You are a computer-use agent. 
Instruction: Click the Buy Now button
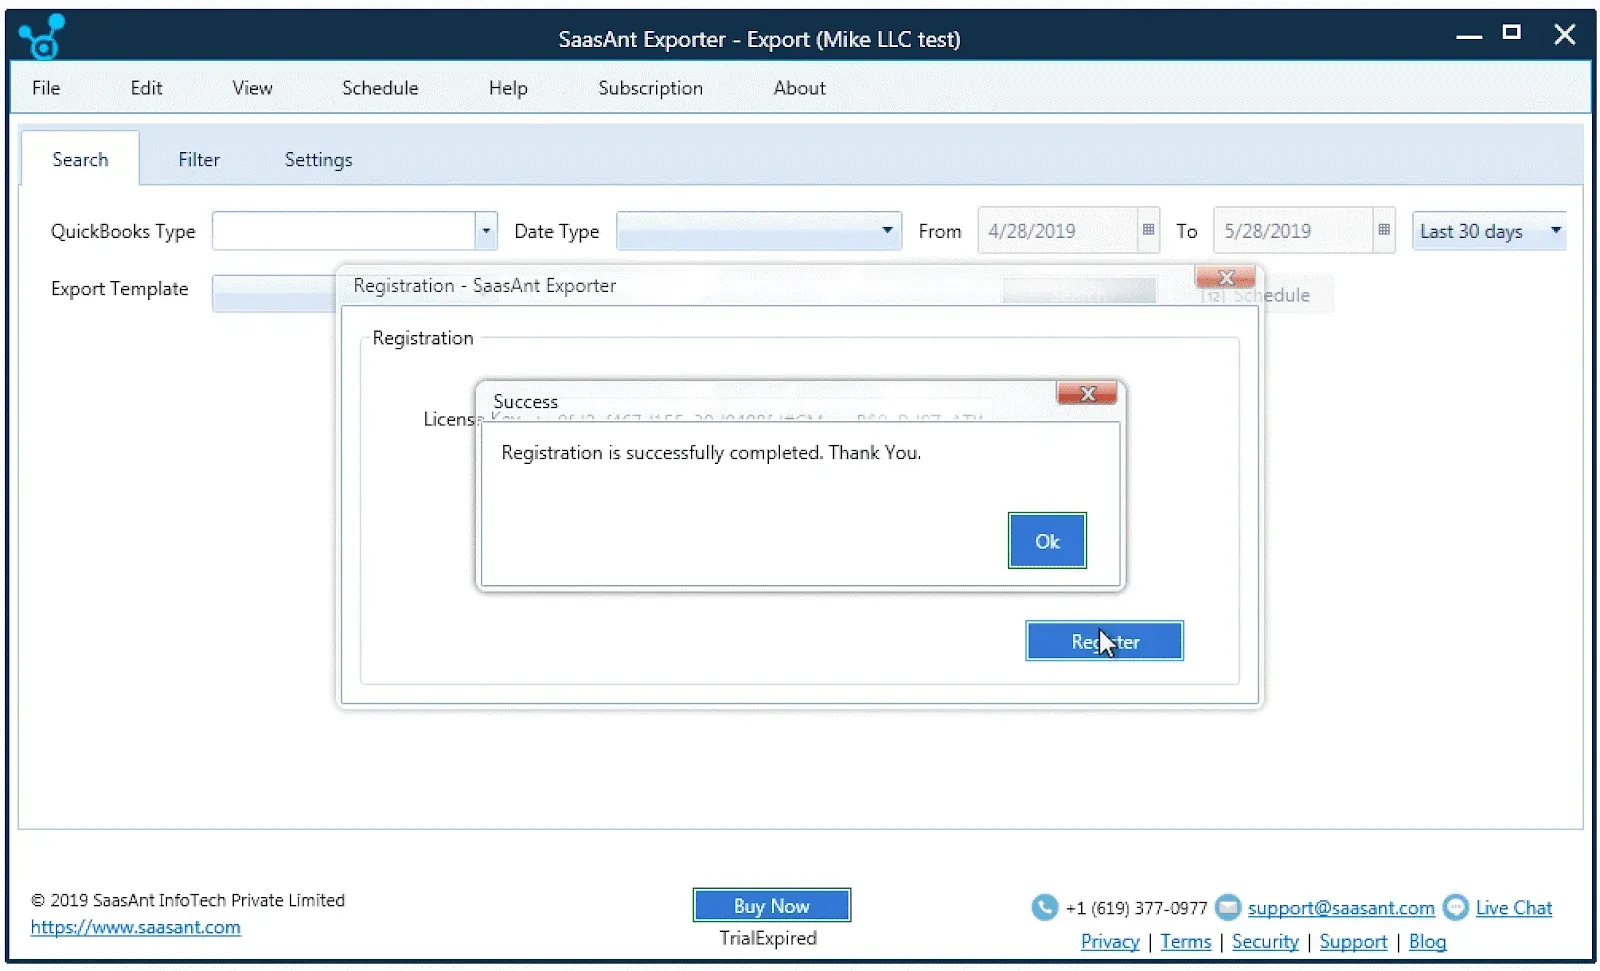pyautogui.click(x=771, y=905)
